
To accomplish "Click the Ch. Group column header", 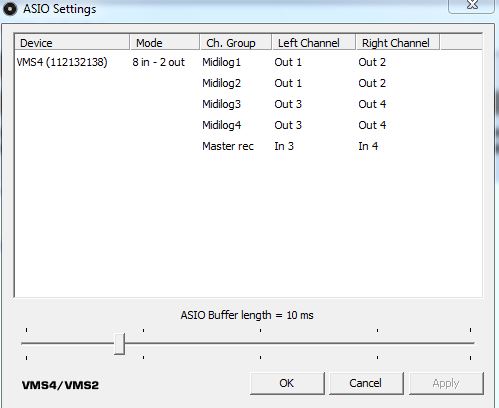I will [235, 43].
